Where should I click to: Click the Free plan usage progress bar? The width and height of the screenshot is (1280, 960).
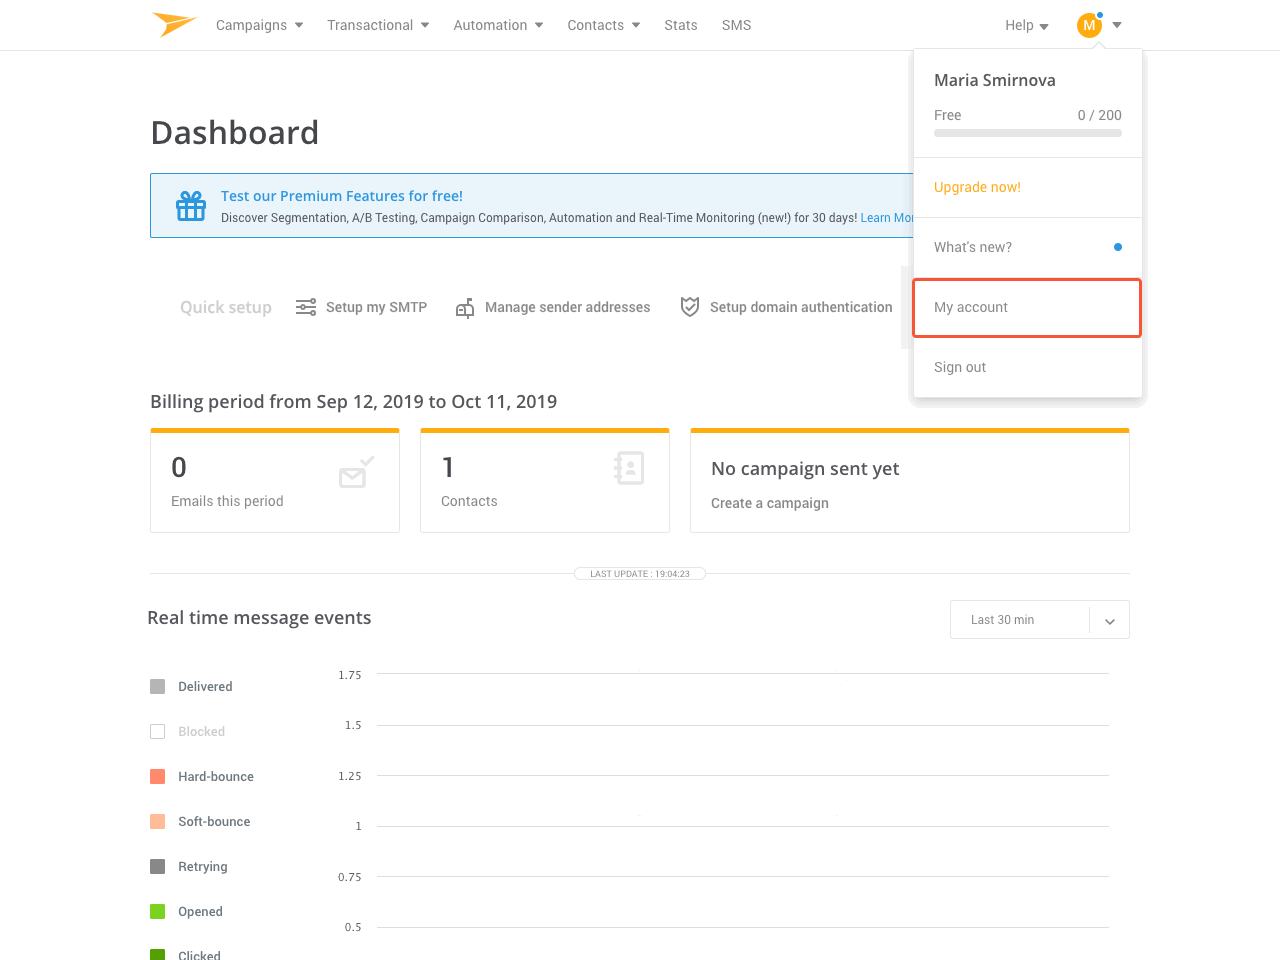1027,133
